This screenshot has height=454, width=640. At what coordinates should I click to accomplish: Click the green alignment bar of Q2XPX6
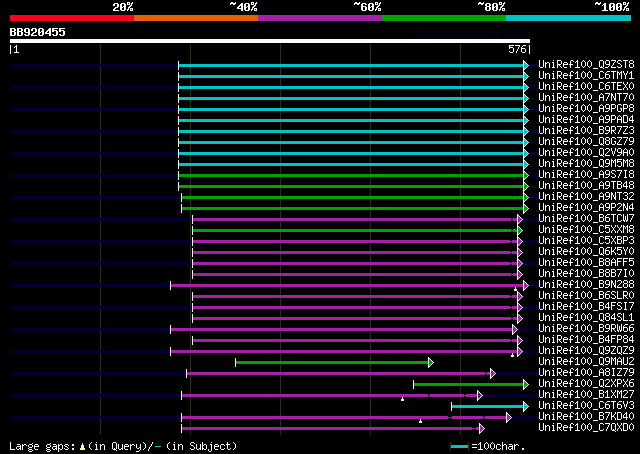(469, 385)
